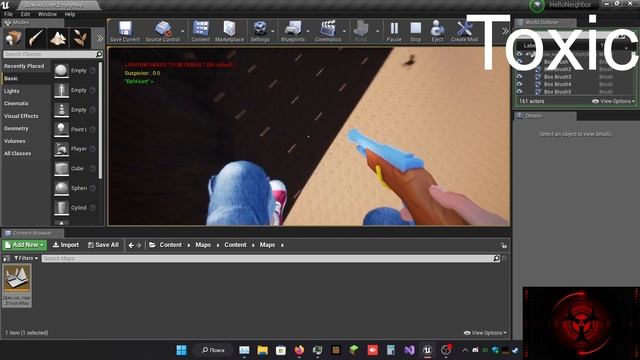Click the first Maps folder in the breadcrumb path

203,245
